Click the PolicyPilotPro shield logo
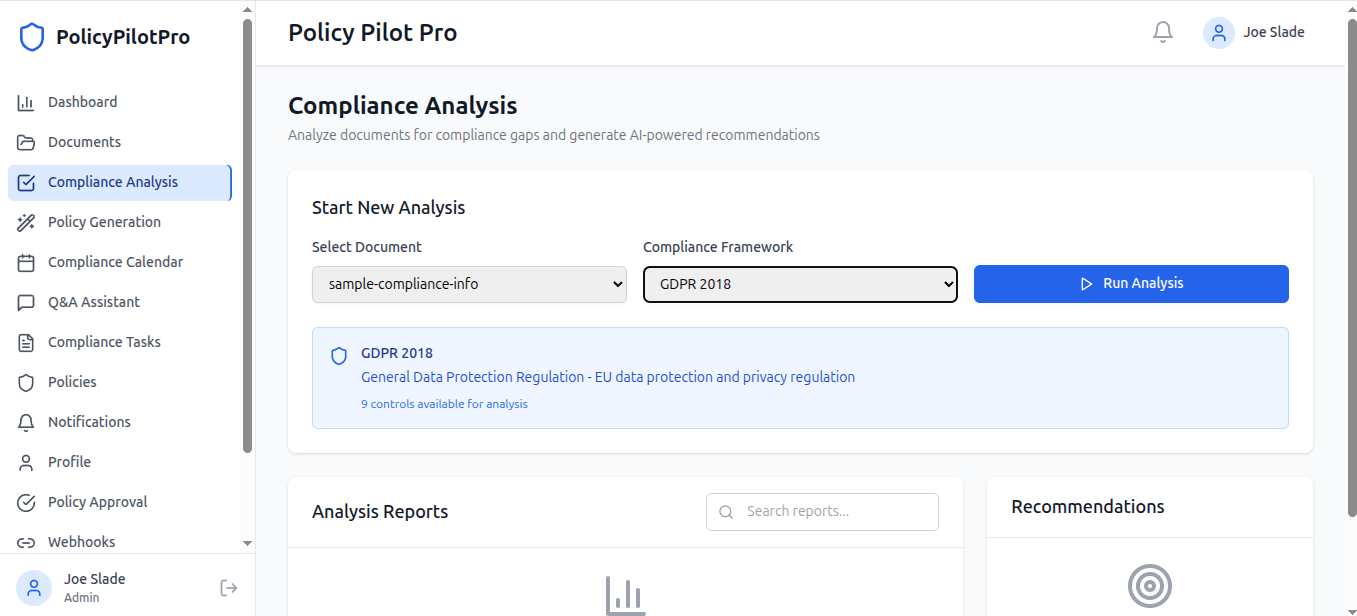 click(32, 38)
